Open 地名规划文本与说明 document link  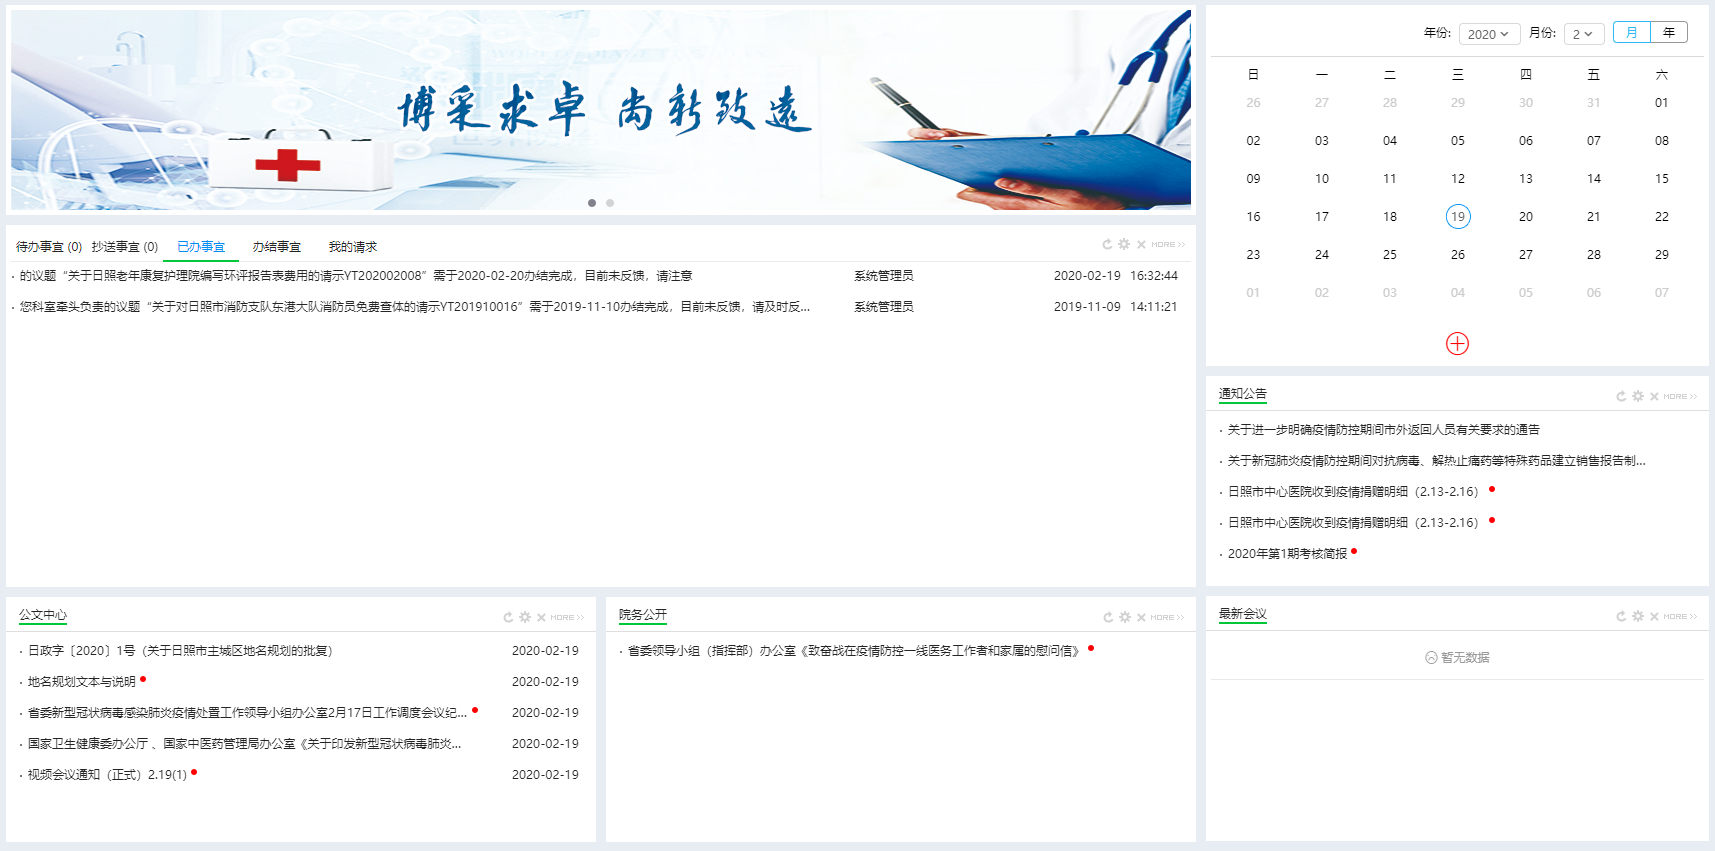click(x=82, y=682)
